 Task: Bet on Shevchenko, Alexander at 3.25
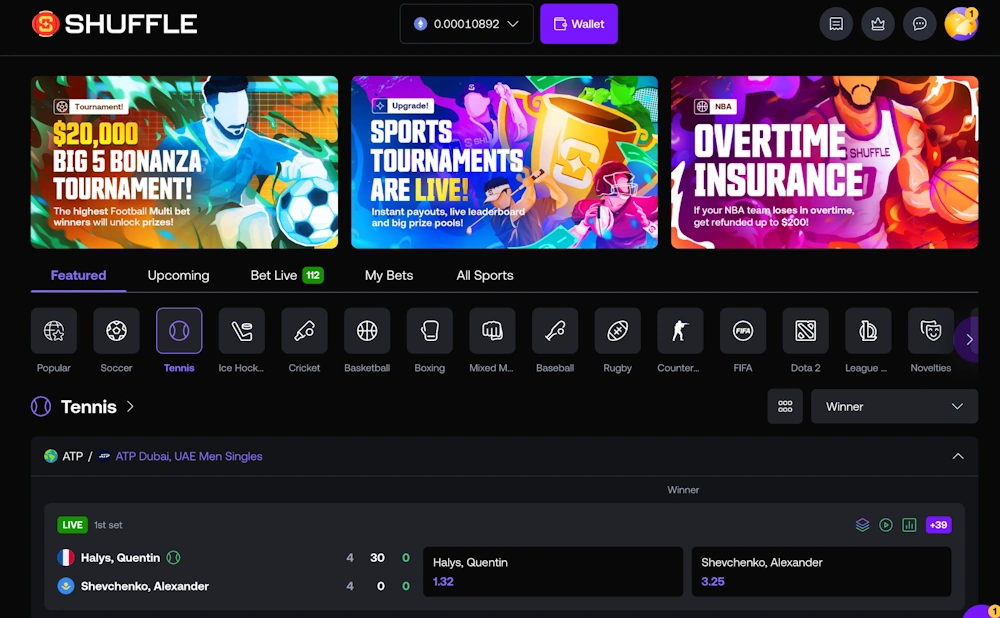820,572
